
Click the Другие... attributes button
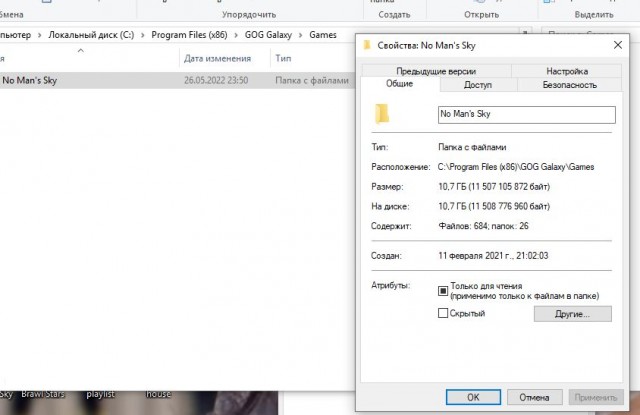coord(573,314)
